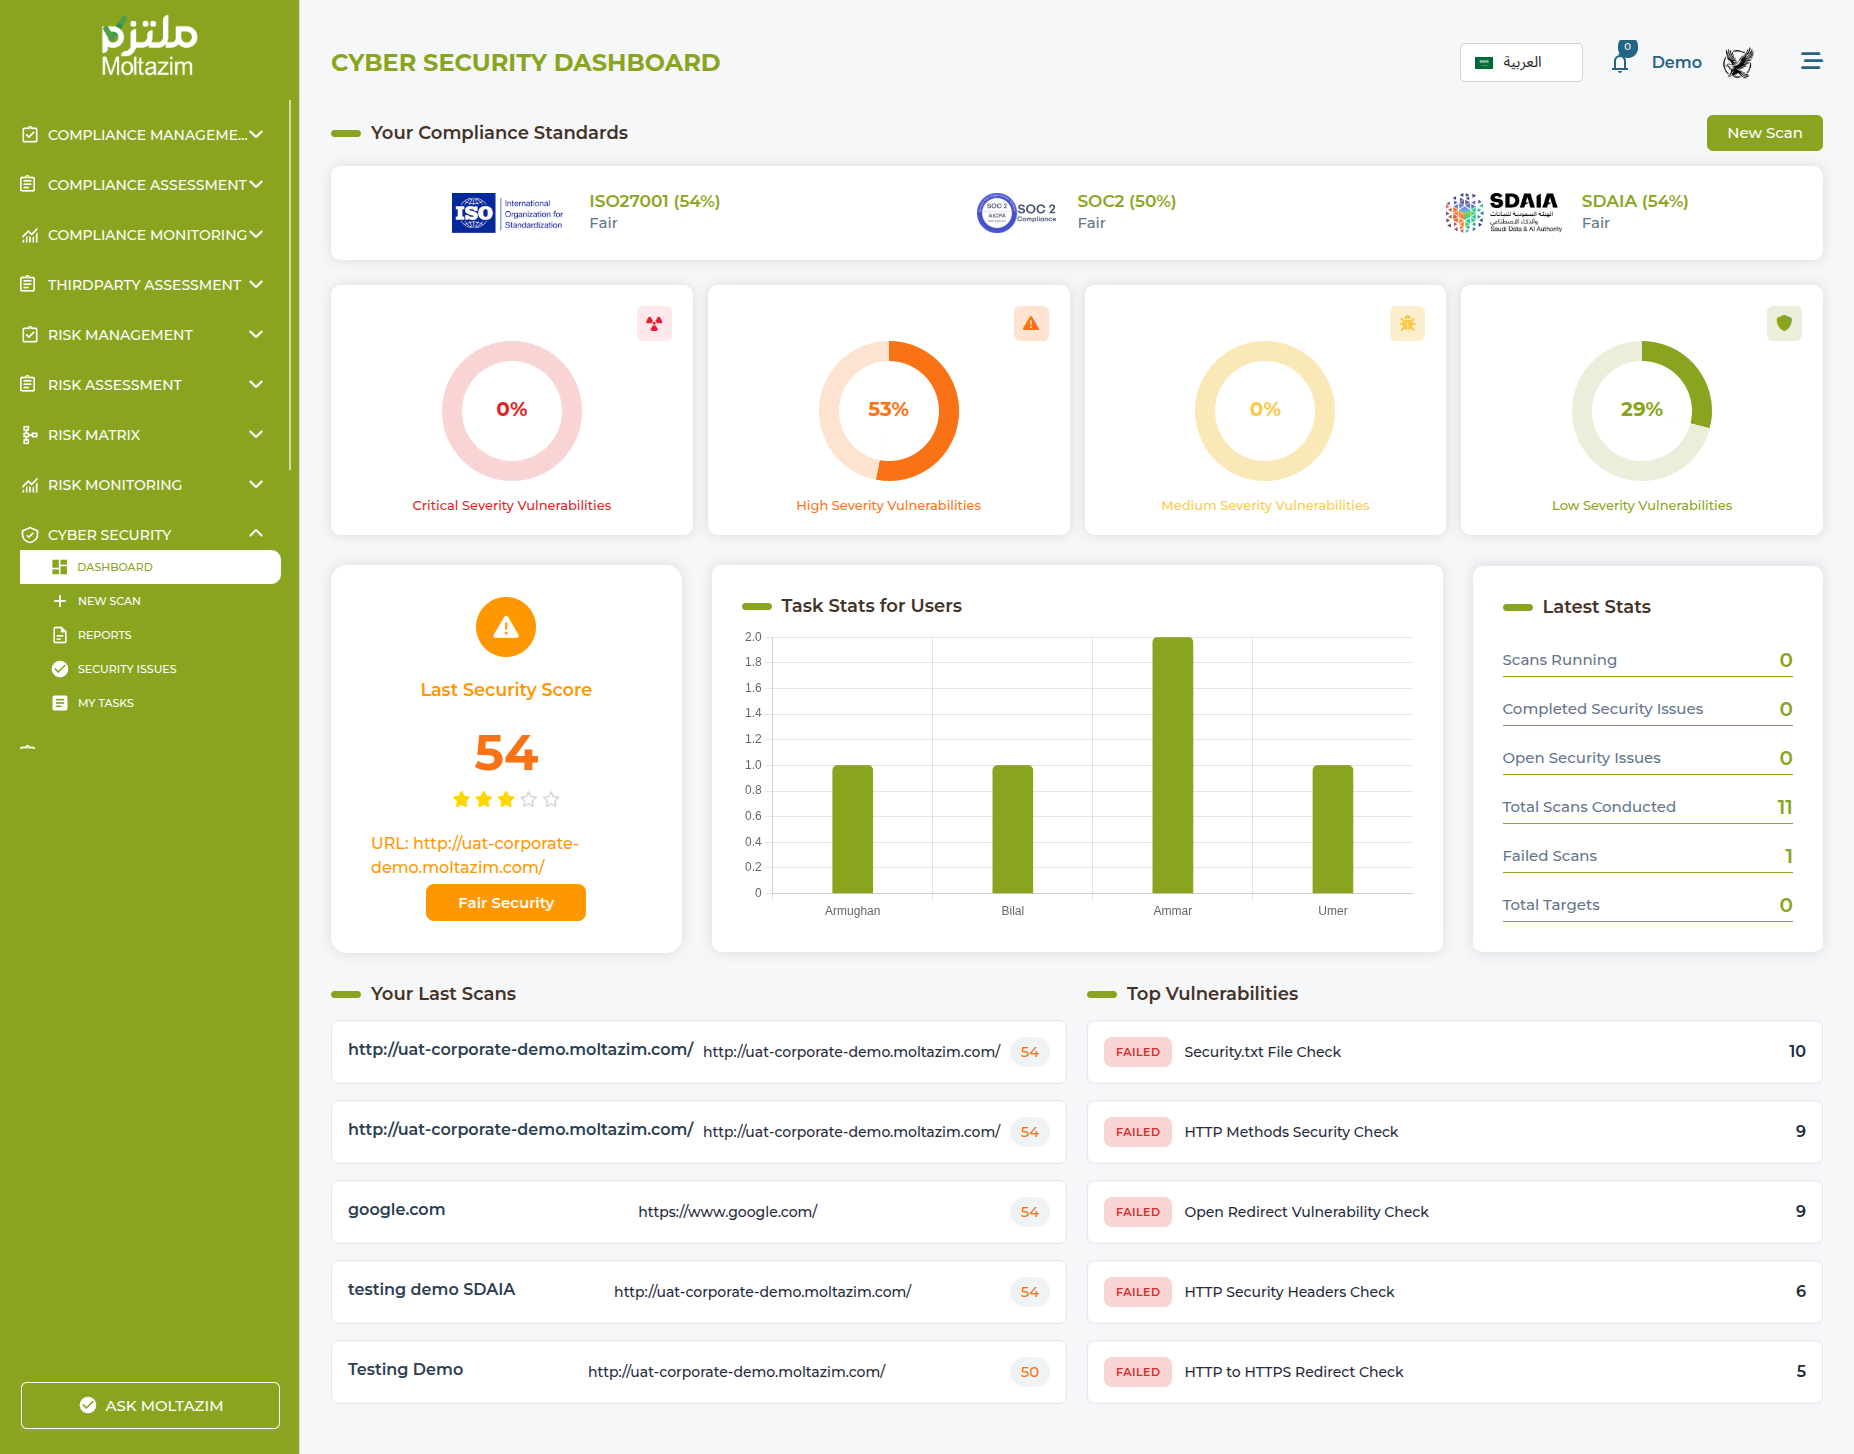Click the ISO27001 standard logo
Image resolution: width=1854 pixels, height=1454 pixels.
pos(507,213)
